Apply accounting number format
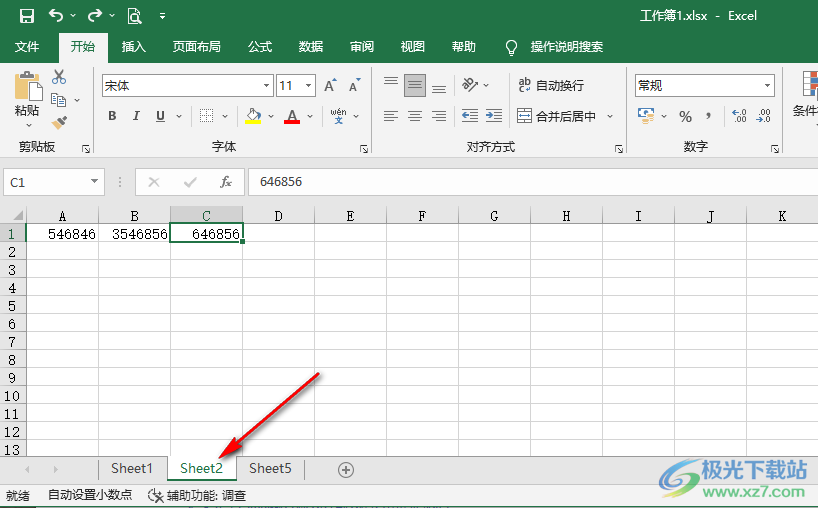The height and width of the screenshot is (508, 818). point(646,116)
